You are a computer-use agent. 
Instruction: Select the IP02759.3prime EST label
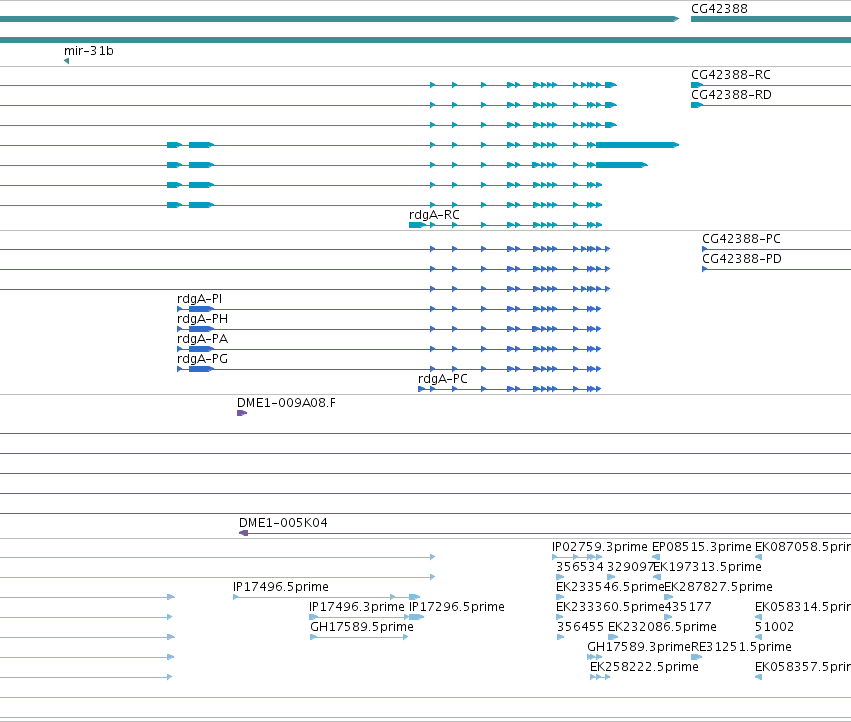pos(600,547)
